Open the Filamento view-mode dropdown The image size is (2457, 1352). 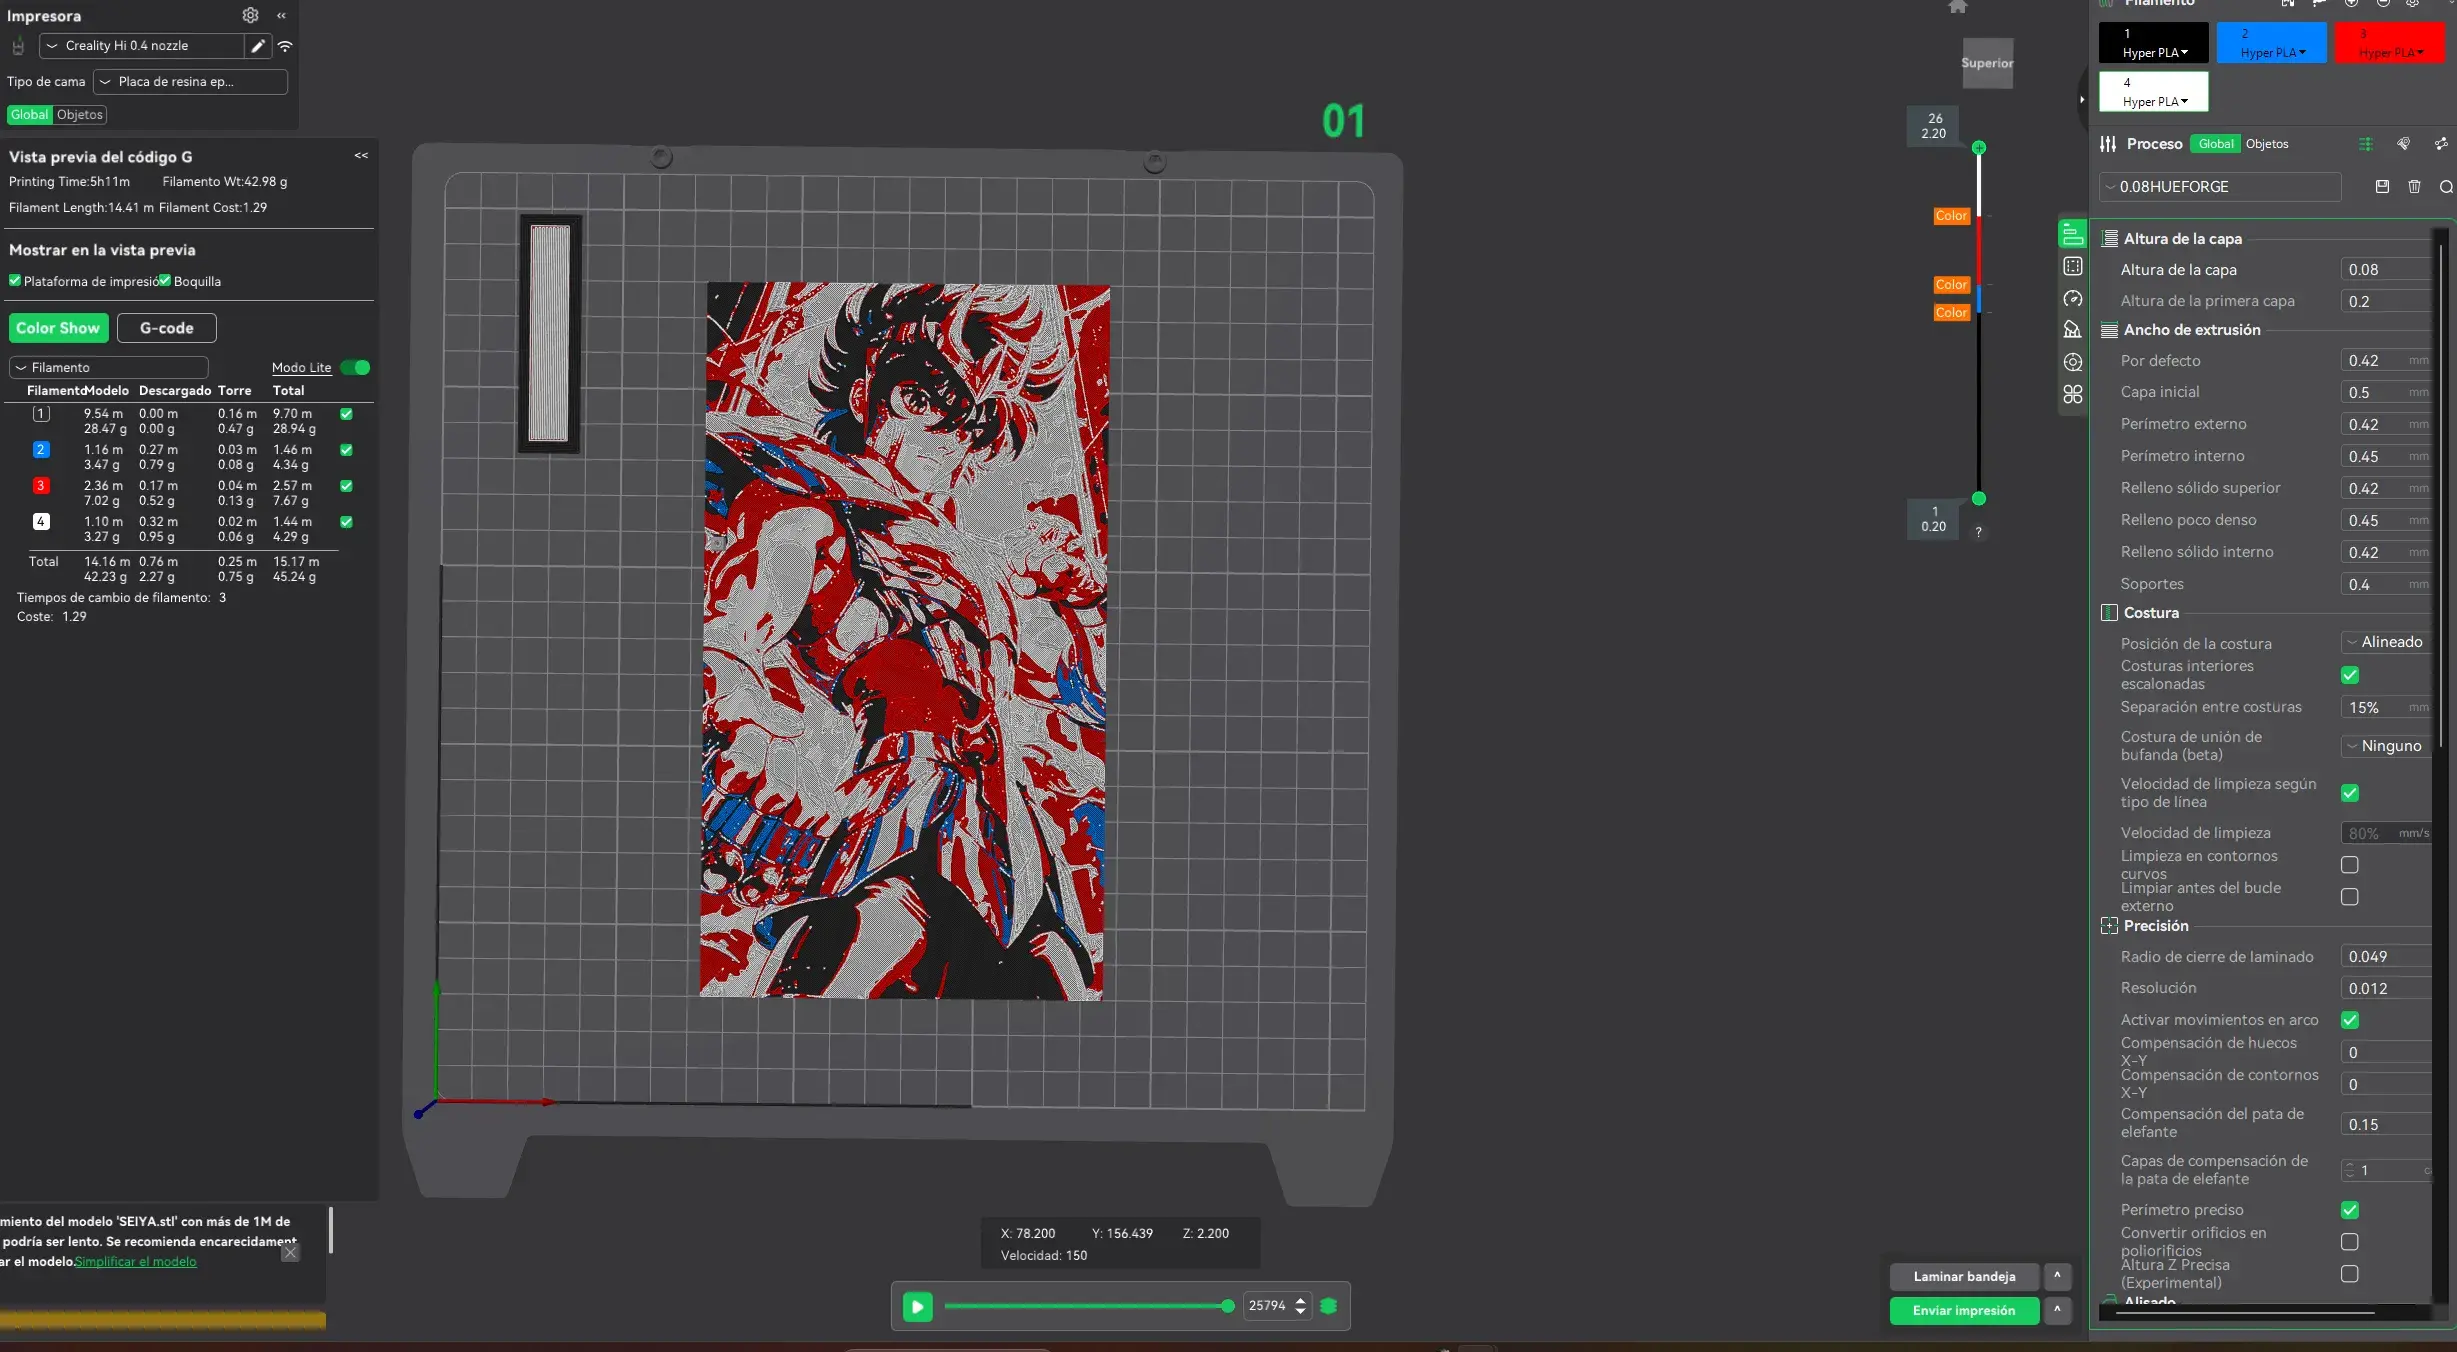pyautogui.click(x=109, y=367)
